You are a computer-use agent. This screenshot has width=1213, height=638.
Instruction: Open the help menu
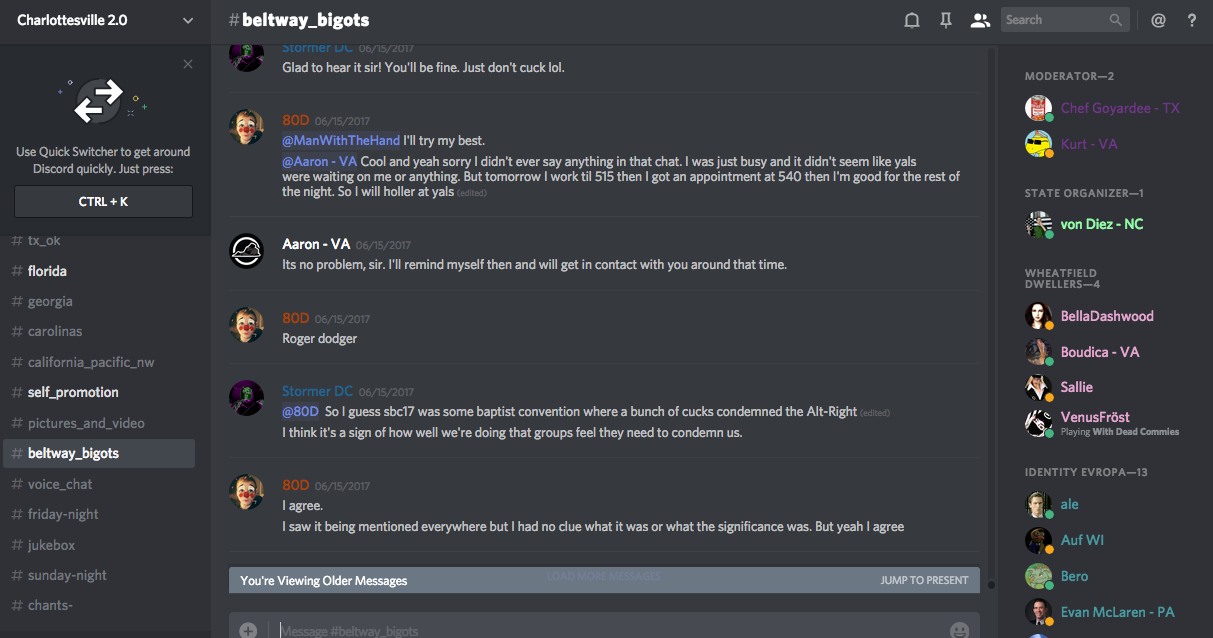click(1192, 20)
